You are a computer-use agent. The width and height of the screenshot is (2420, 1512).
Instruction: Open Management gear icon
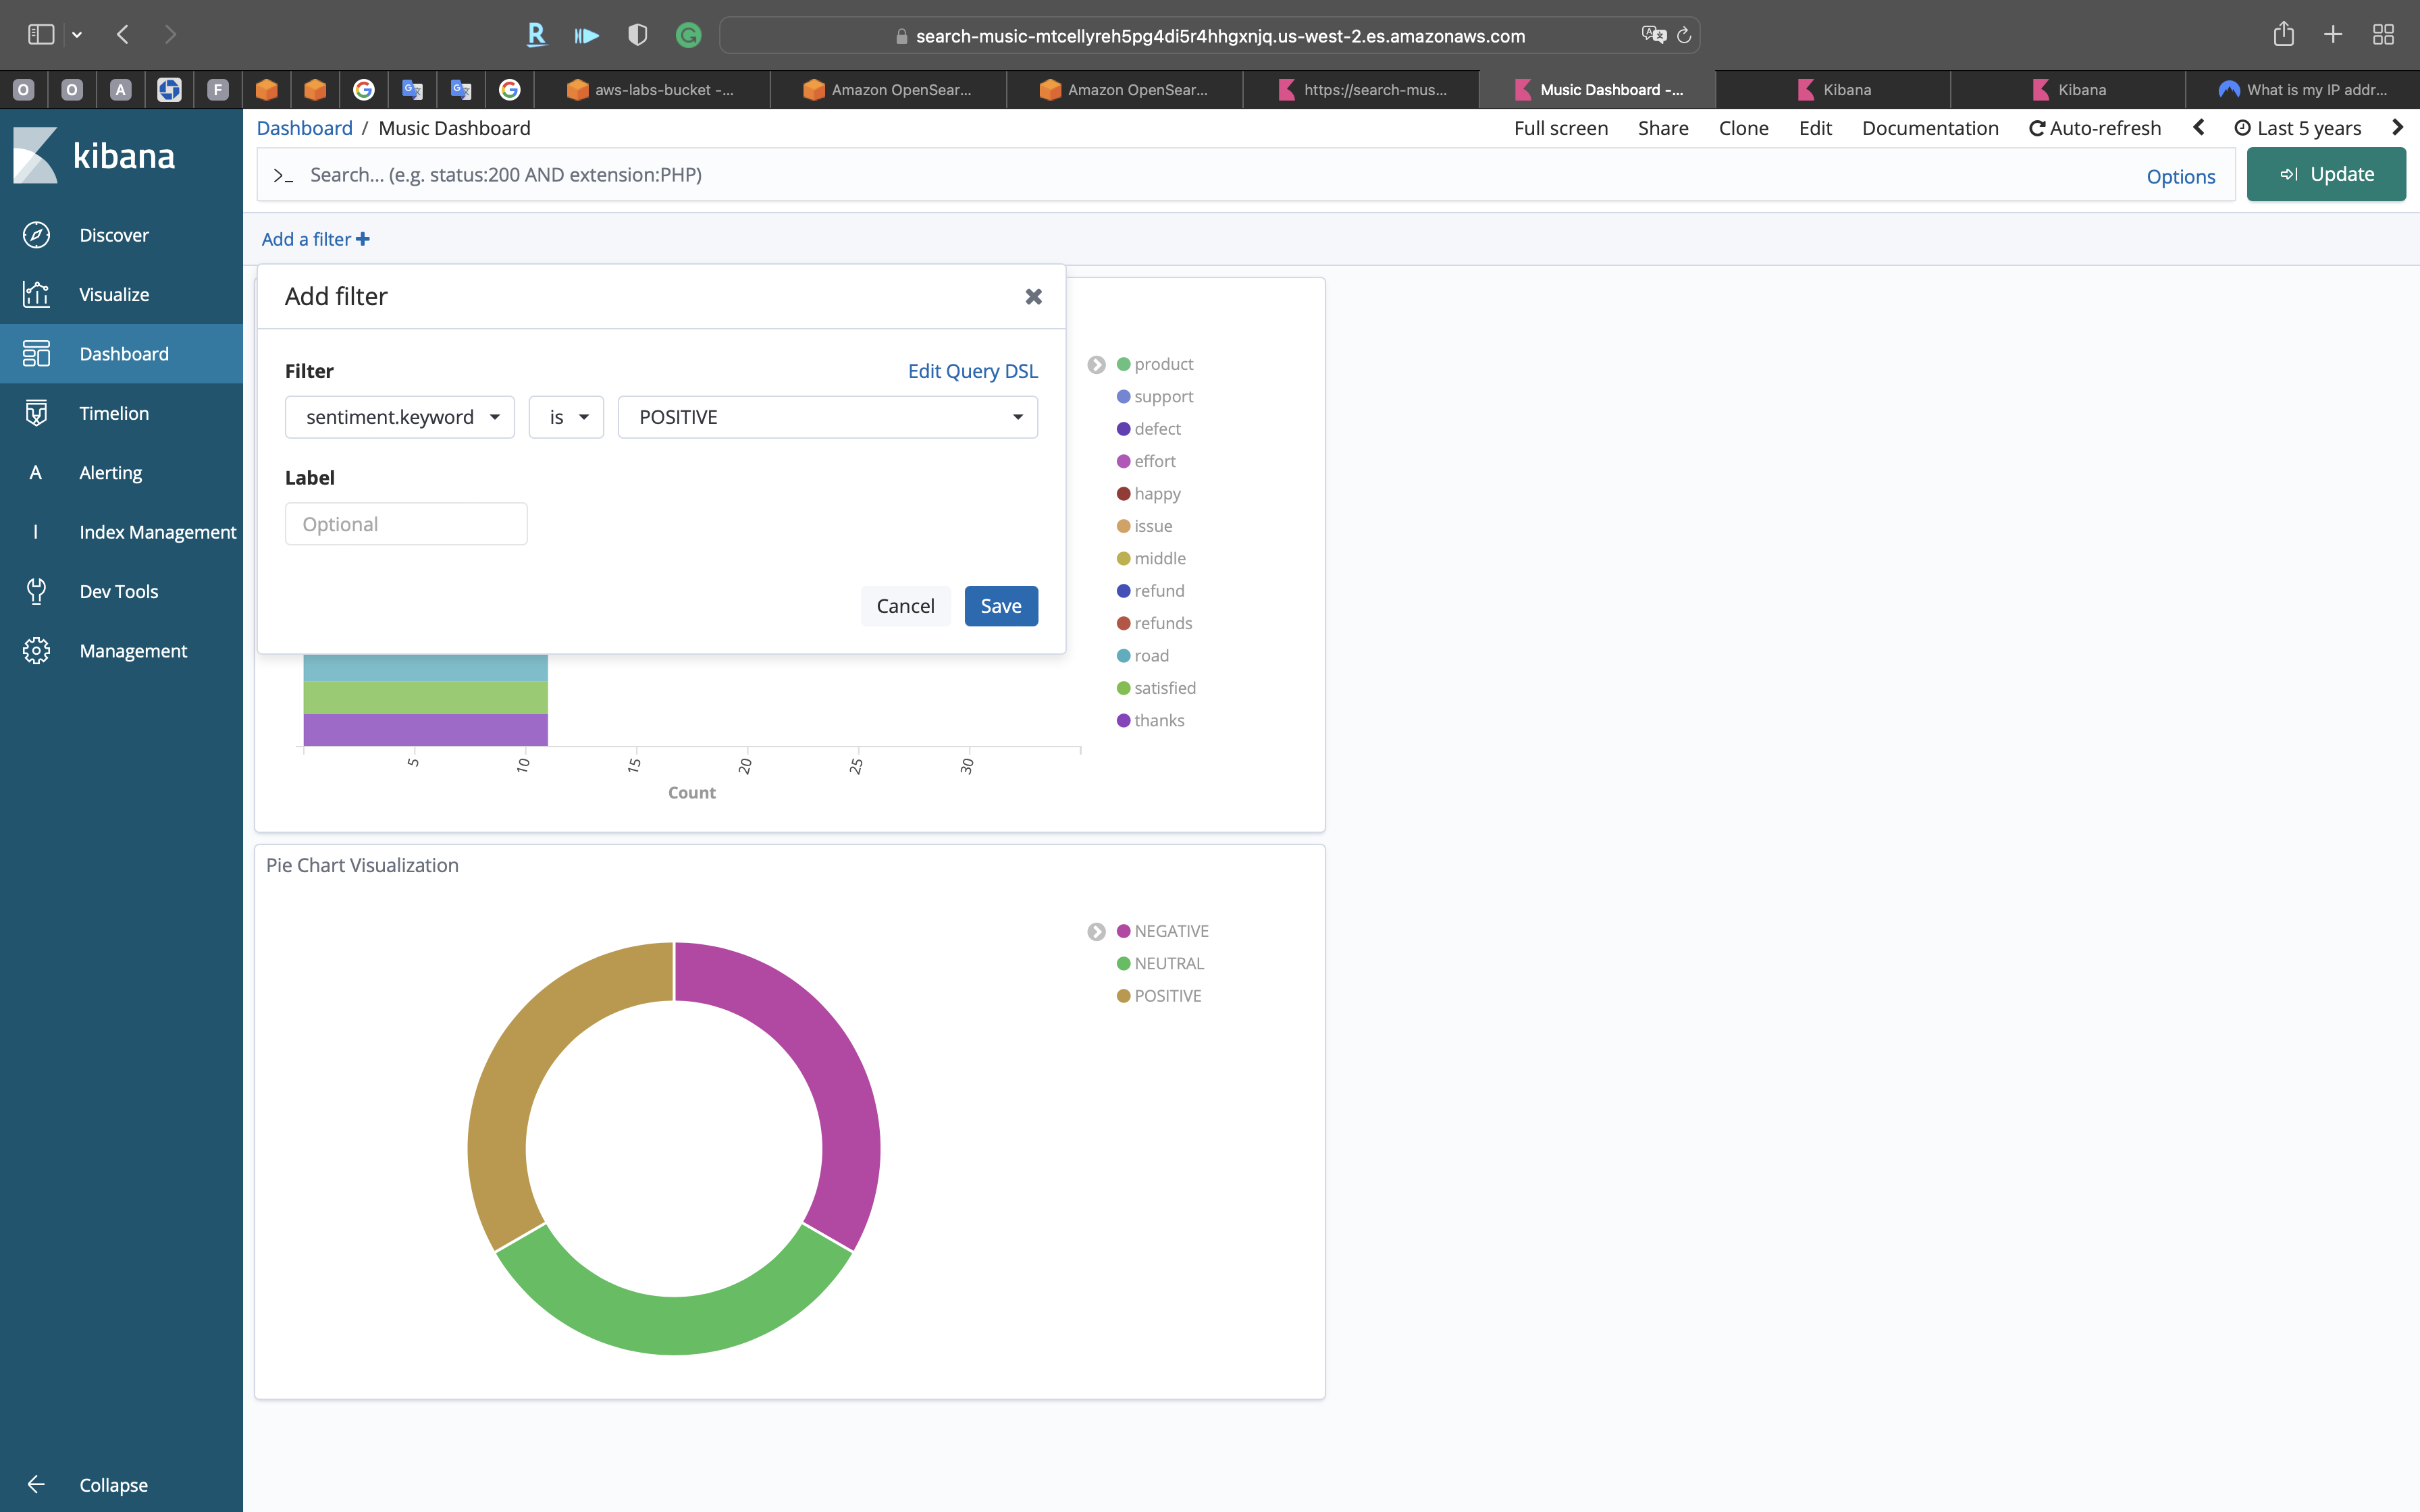click(x=37, y=651)
